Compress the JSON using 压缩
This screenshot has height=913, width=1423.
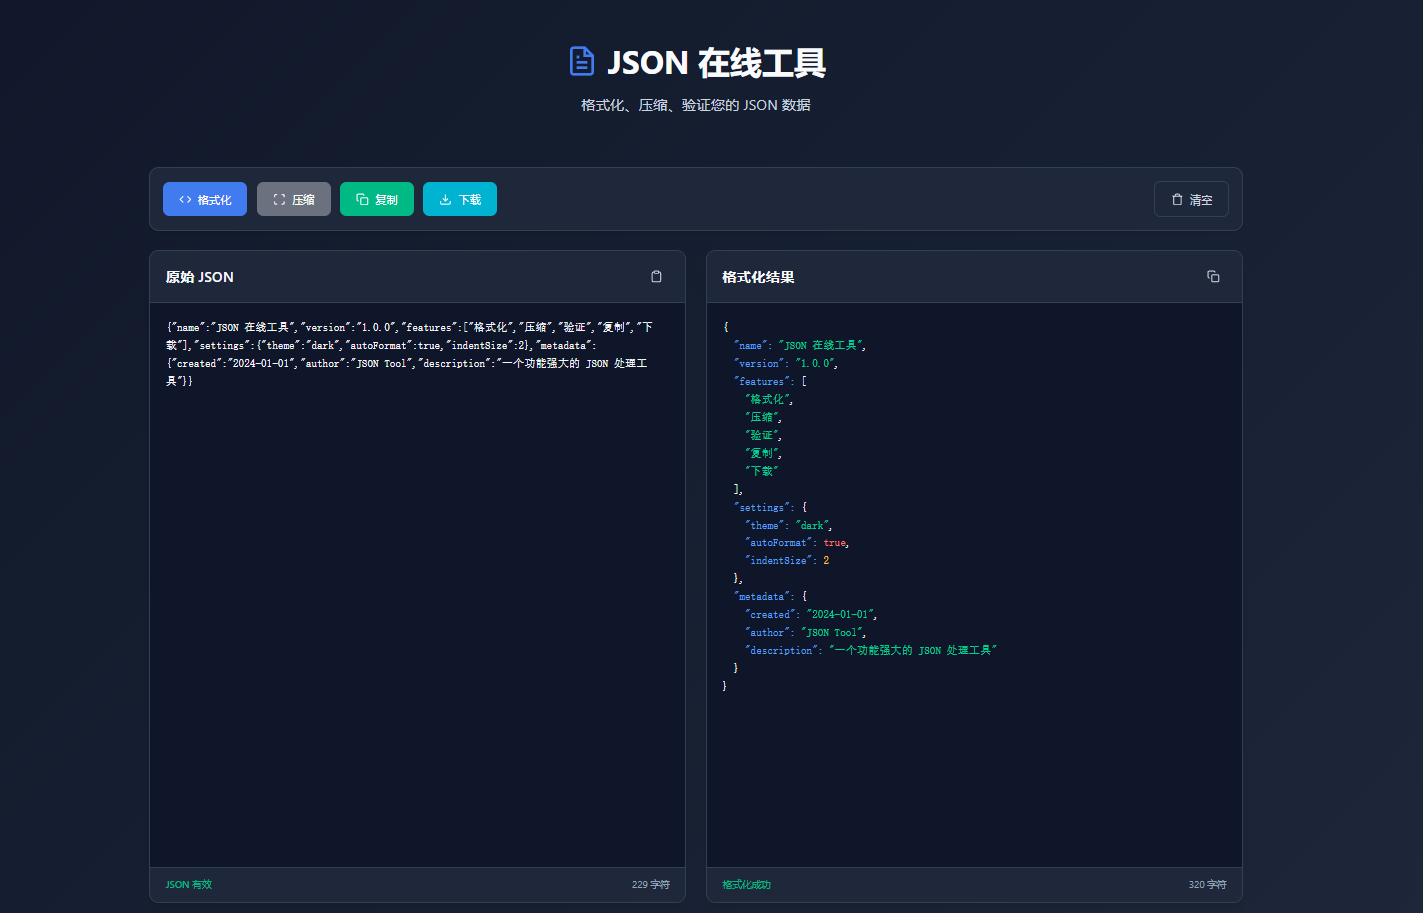pos(293,198)
